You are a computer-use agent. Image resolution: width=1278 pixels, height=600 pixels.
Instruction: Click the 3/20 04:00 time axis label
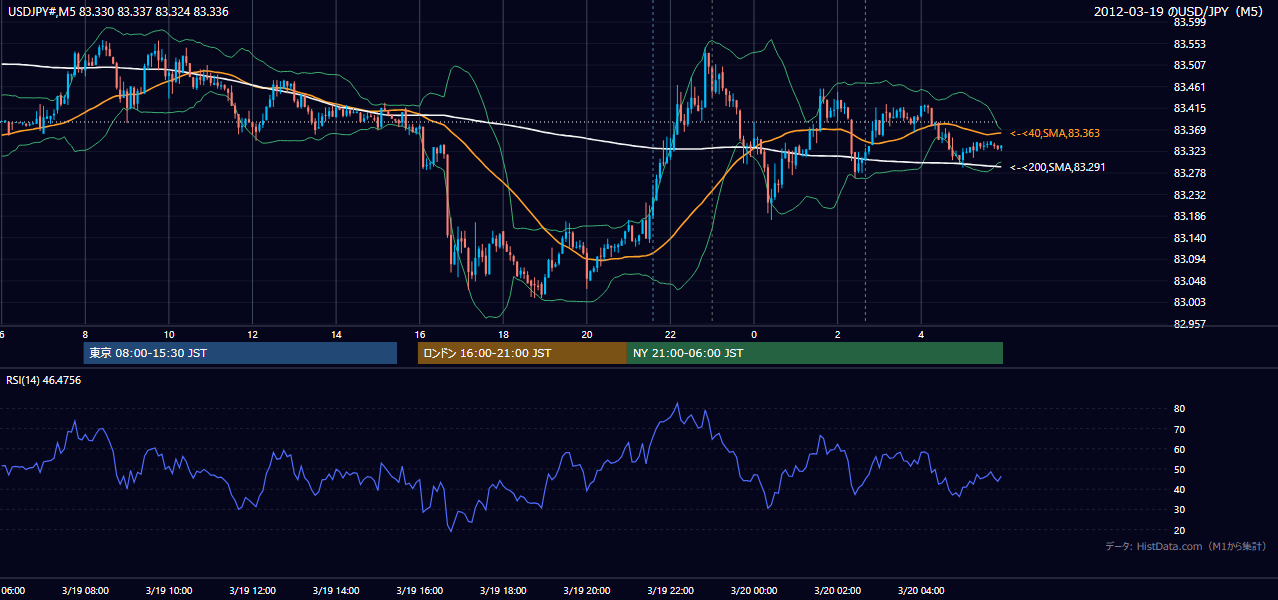coord(921,591)
